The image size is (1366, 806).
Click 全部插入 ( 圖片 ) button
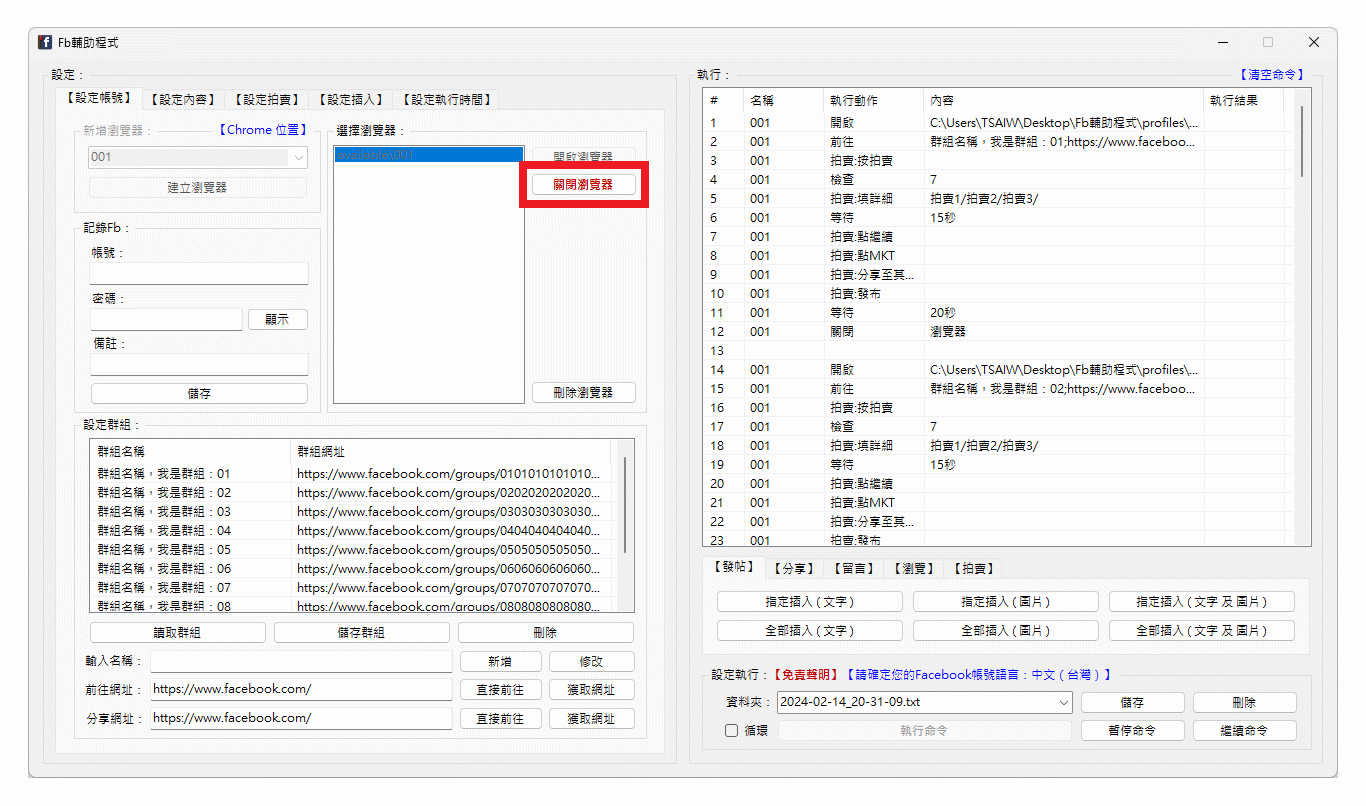click(1006, 631)
